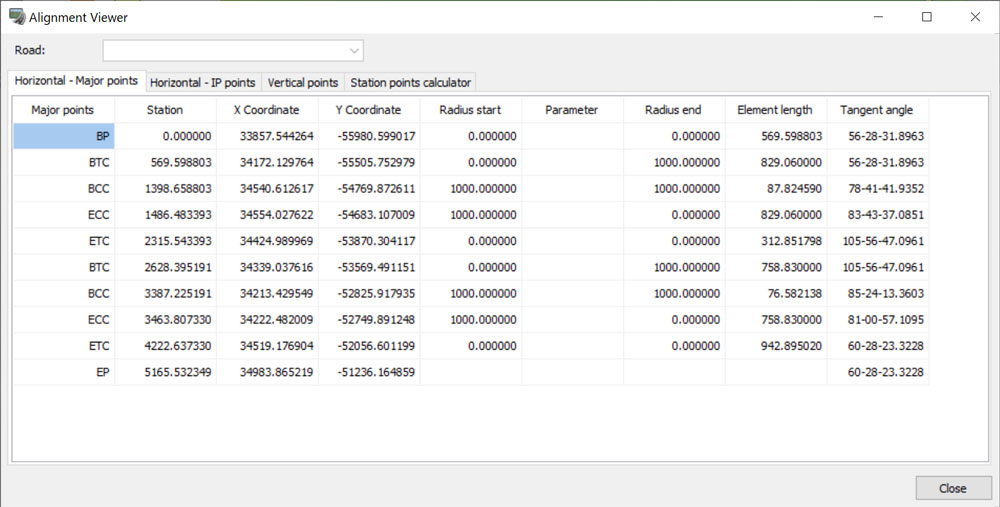Select element length 569.598803

(776, 136)
